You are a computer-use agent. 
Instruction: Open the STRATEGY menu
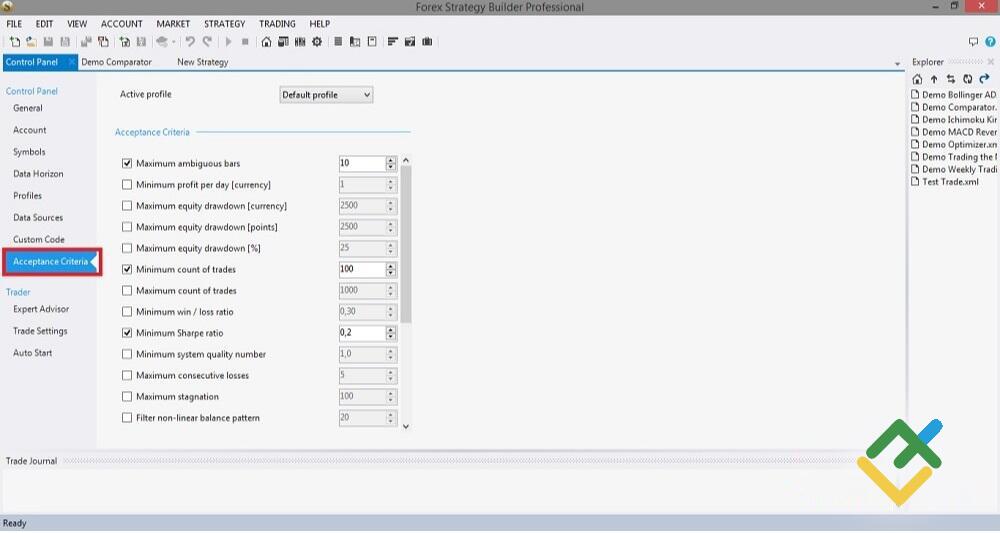click(224, 24)
